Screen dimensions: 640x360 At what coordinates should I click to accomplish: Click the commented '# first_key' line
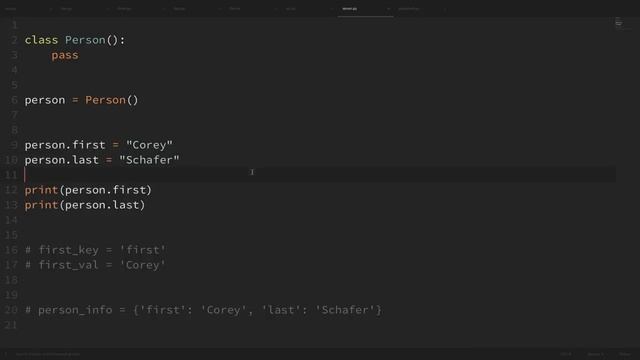(96, 250)
